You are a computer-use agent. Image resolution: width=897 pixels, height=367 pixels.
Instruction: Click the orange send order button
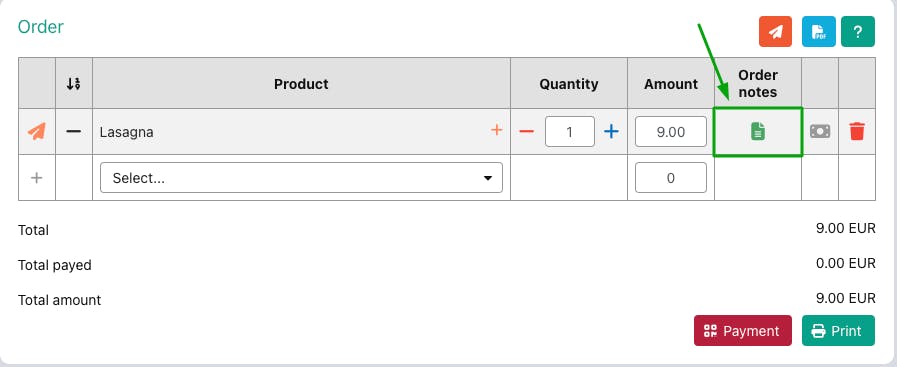[x=775, y=31]
